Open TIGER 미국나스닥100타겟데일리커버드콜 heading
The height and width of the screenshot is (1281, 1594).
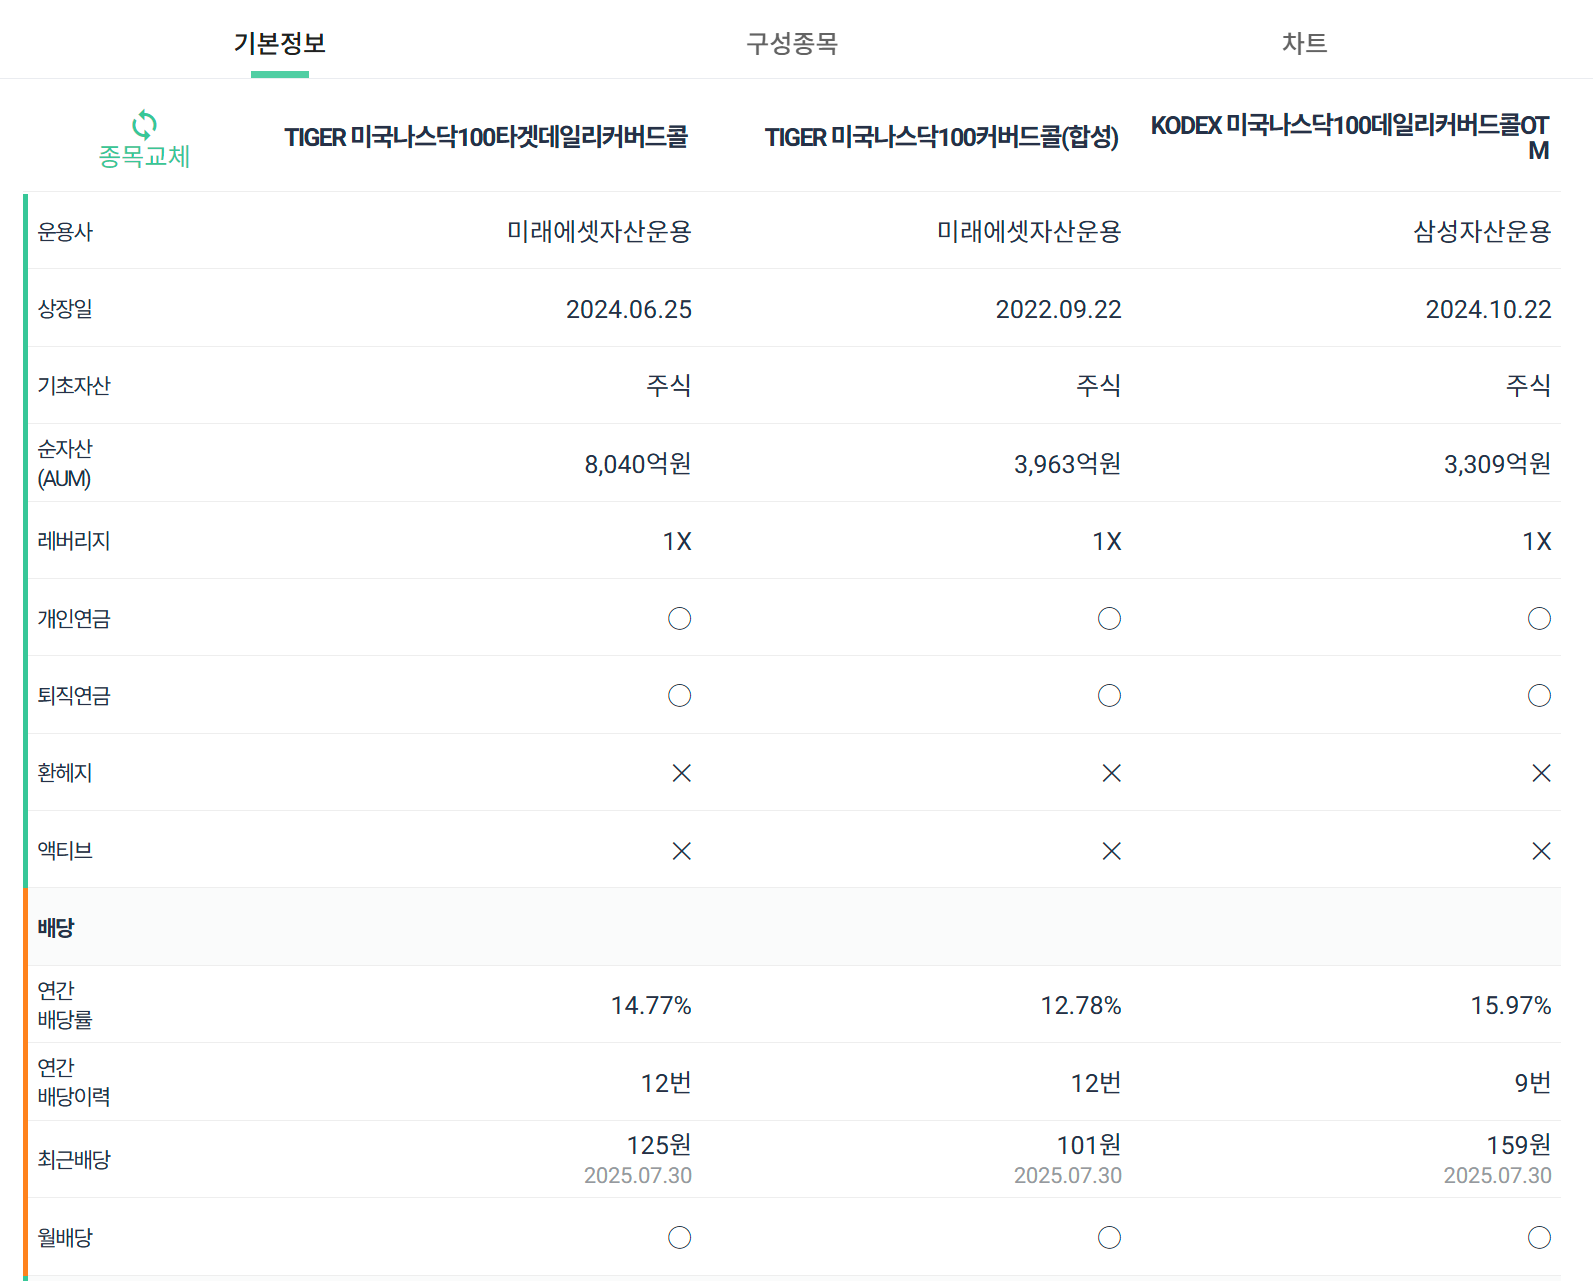pos(486,137)
